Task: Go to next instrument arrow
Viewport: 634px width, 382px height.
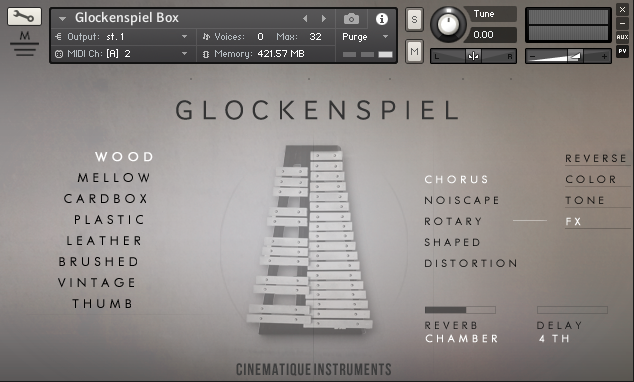Action: pyautogui.click(x=323, y=19)
